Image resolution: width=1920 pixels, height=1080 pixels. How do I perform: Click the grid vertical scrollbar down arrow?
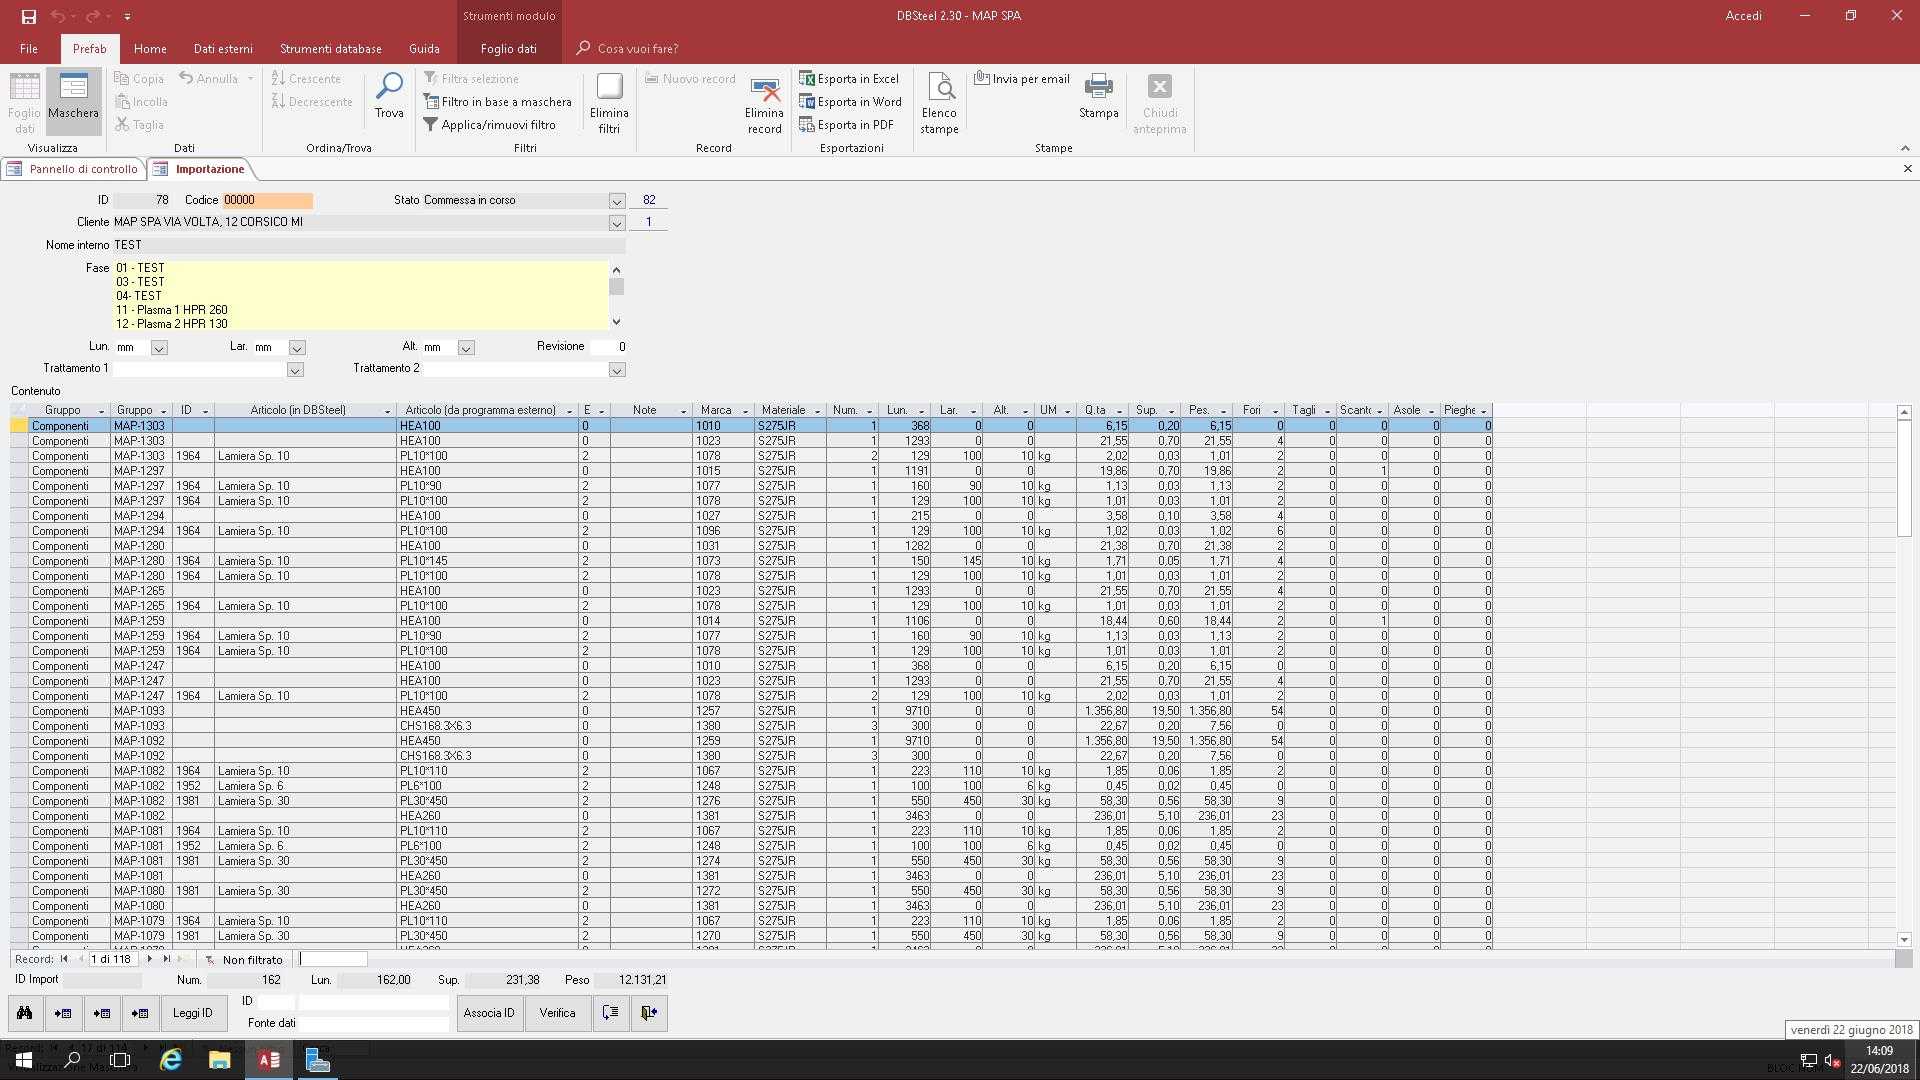[x=1904, y=940]
